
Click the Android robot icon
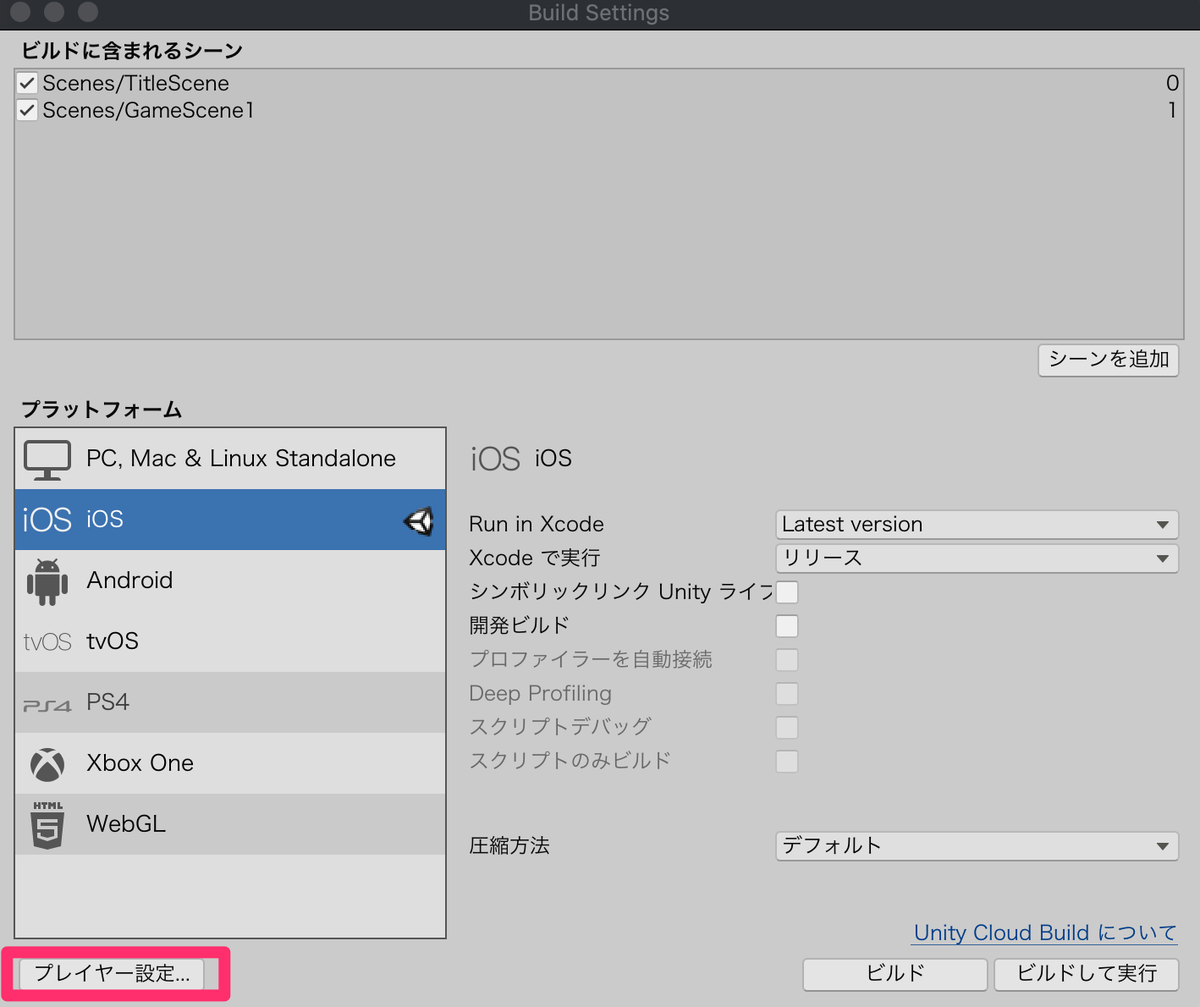click(47, 581)
